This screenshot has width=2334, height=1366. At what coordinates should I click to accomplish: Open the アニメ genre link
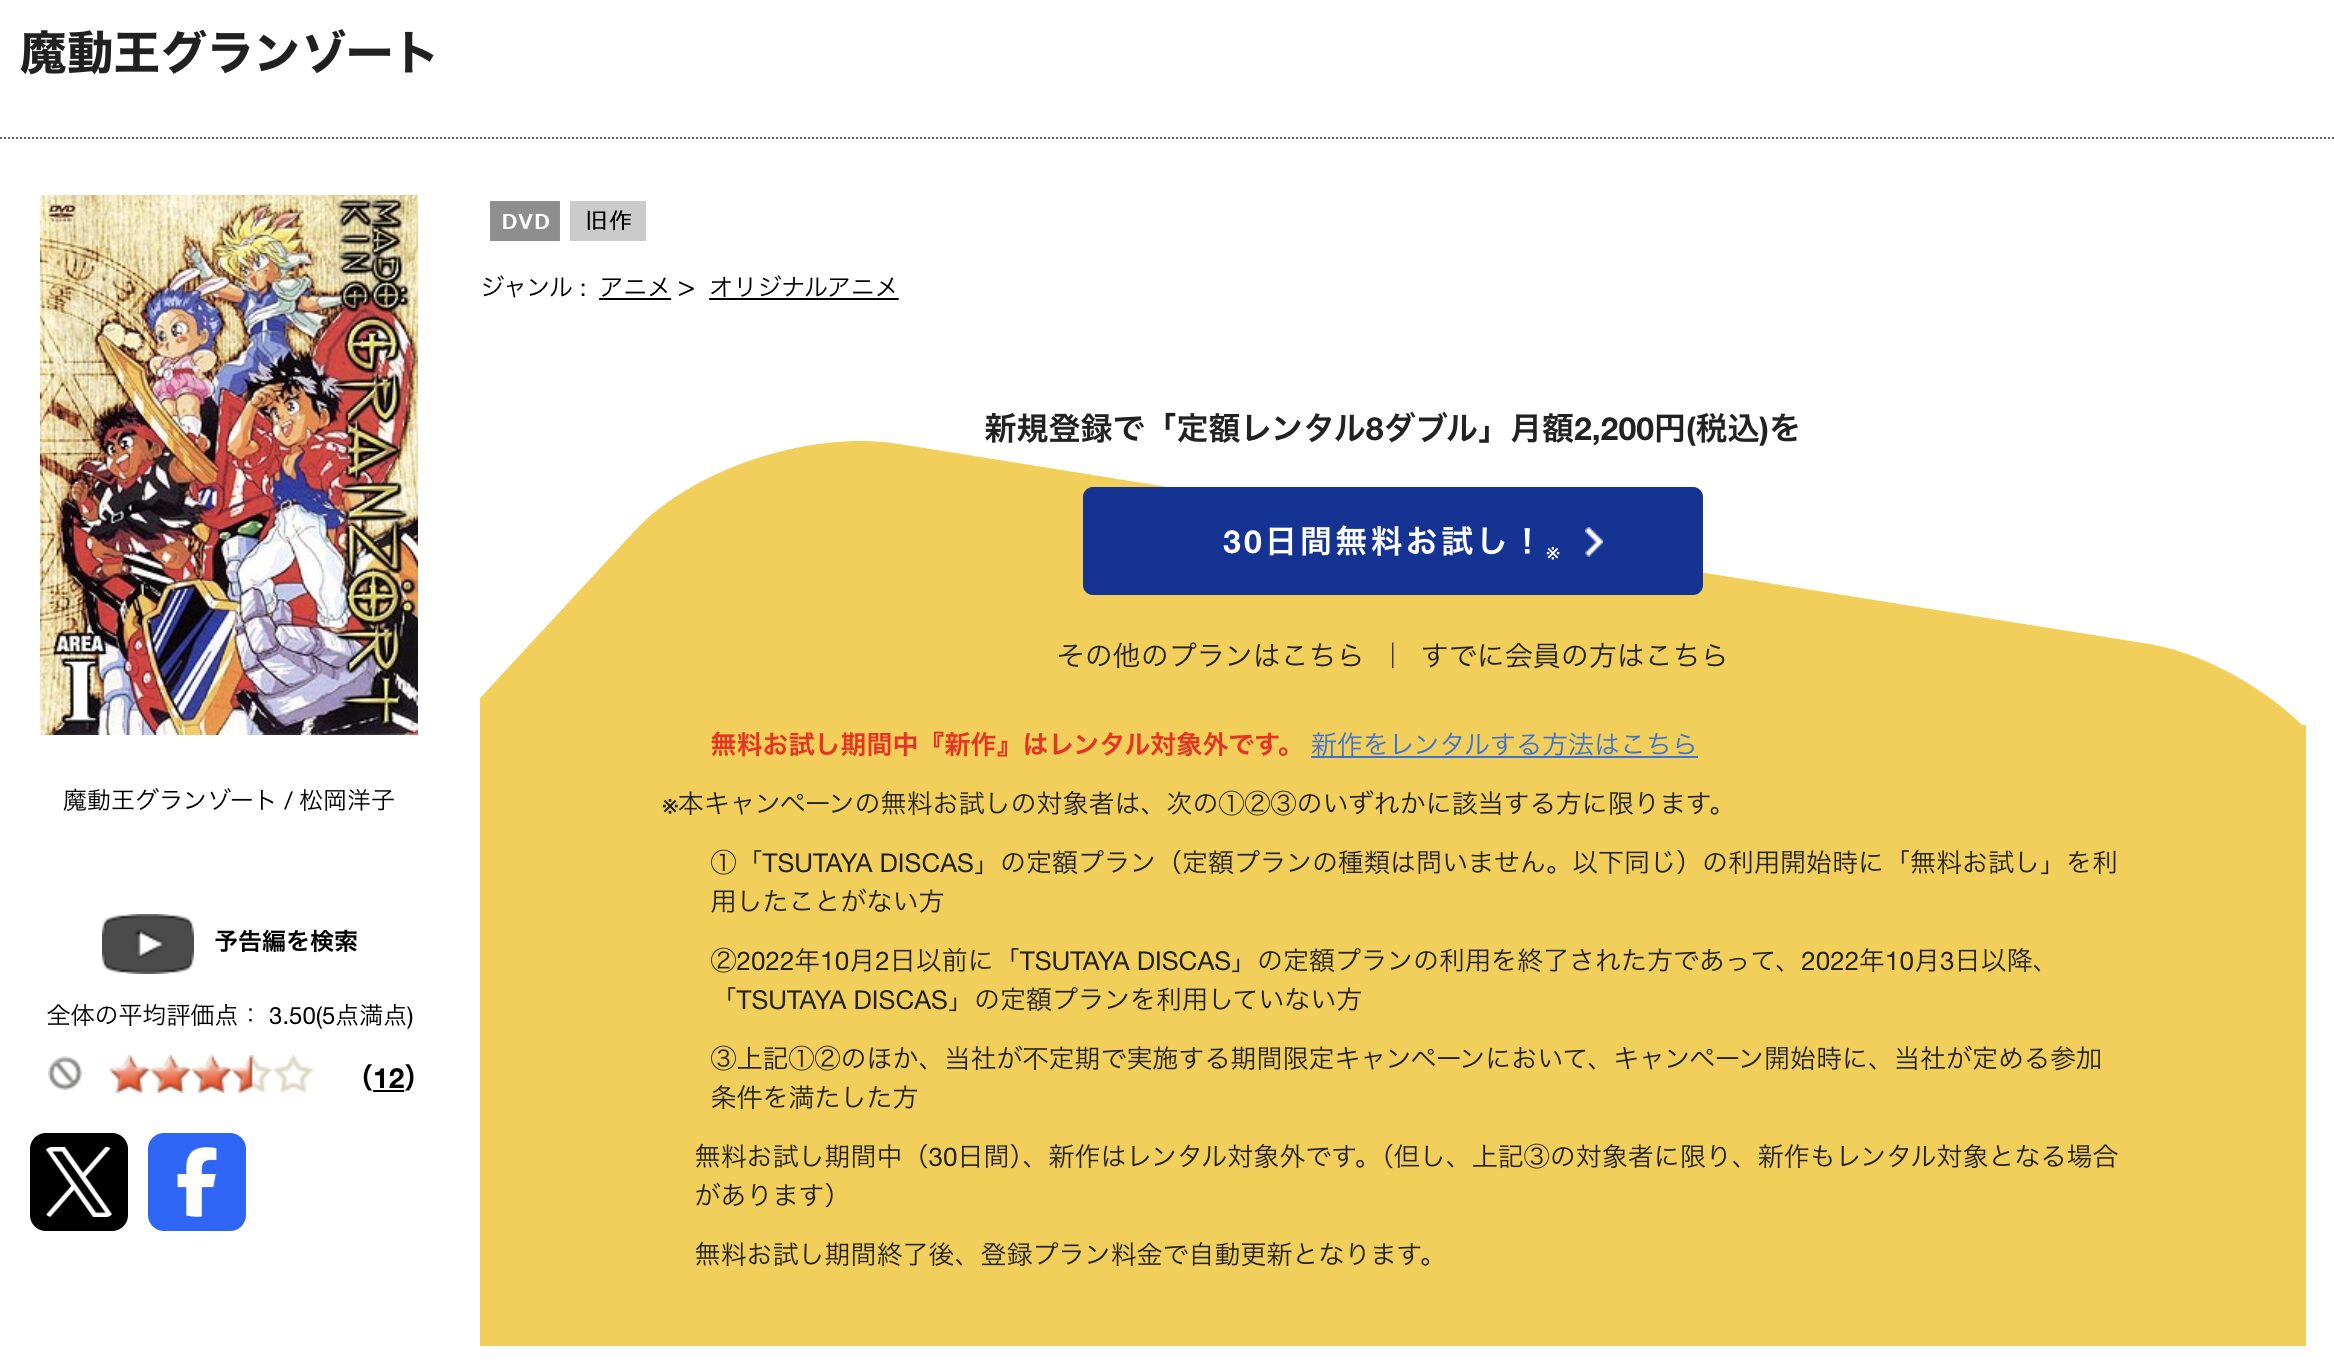tap(635, 287)
